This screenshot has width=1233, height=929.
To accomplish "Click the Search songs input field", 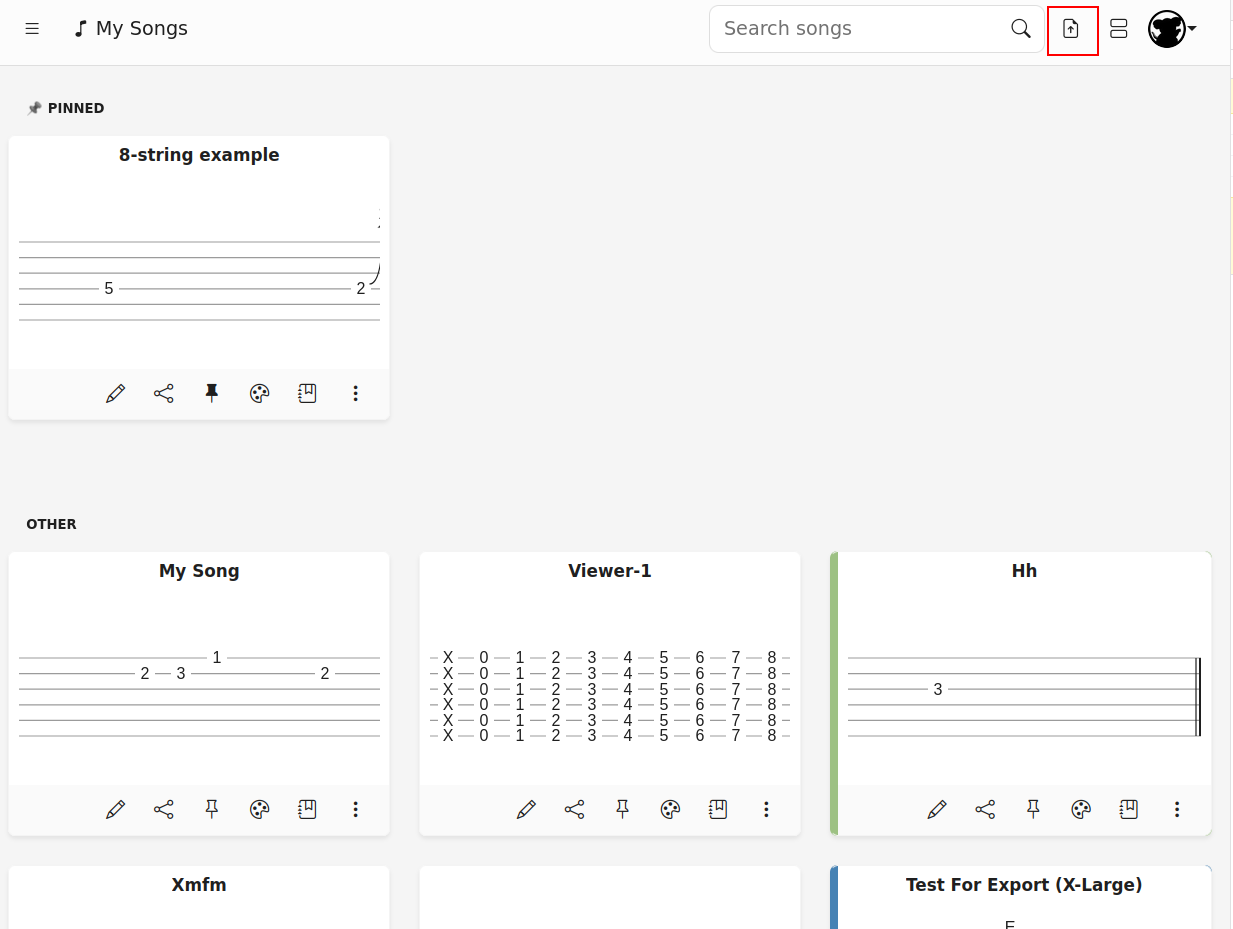I will (x=860, y=29).
